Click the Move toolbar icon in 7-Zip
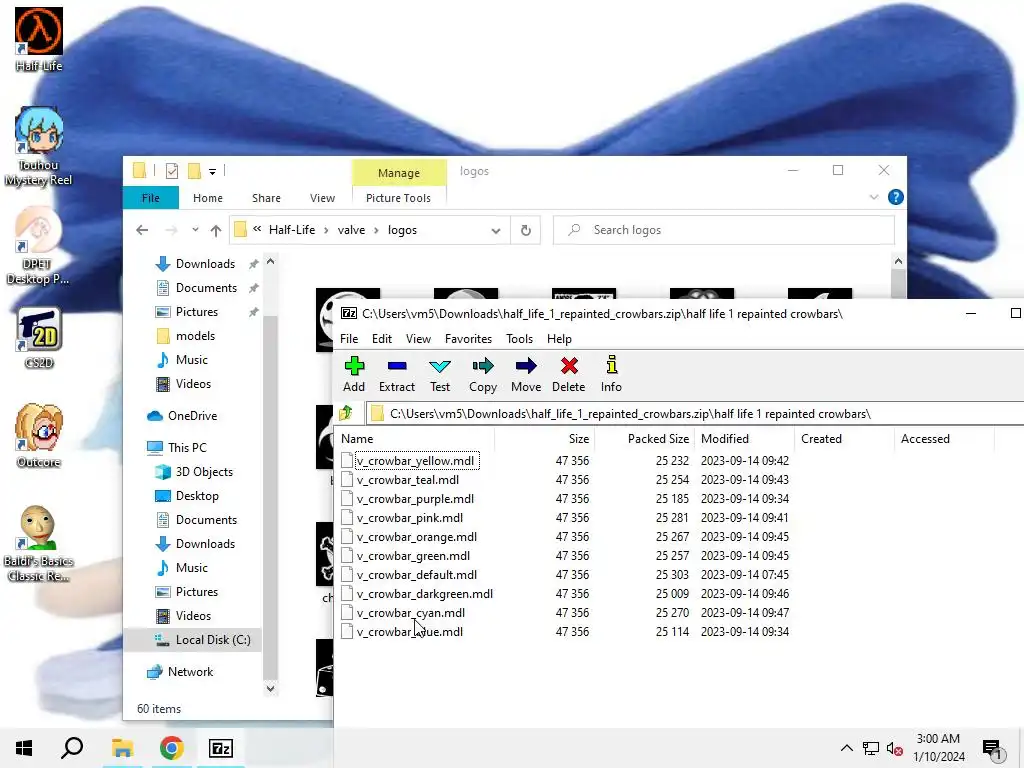Image resolution: width=1024 pixels, height=768 pixels. 526,374
